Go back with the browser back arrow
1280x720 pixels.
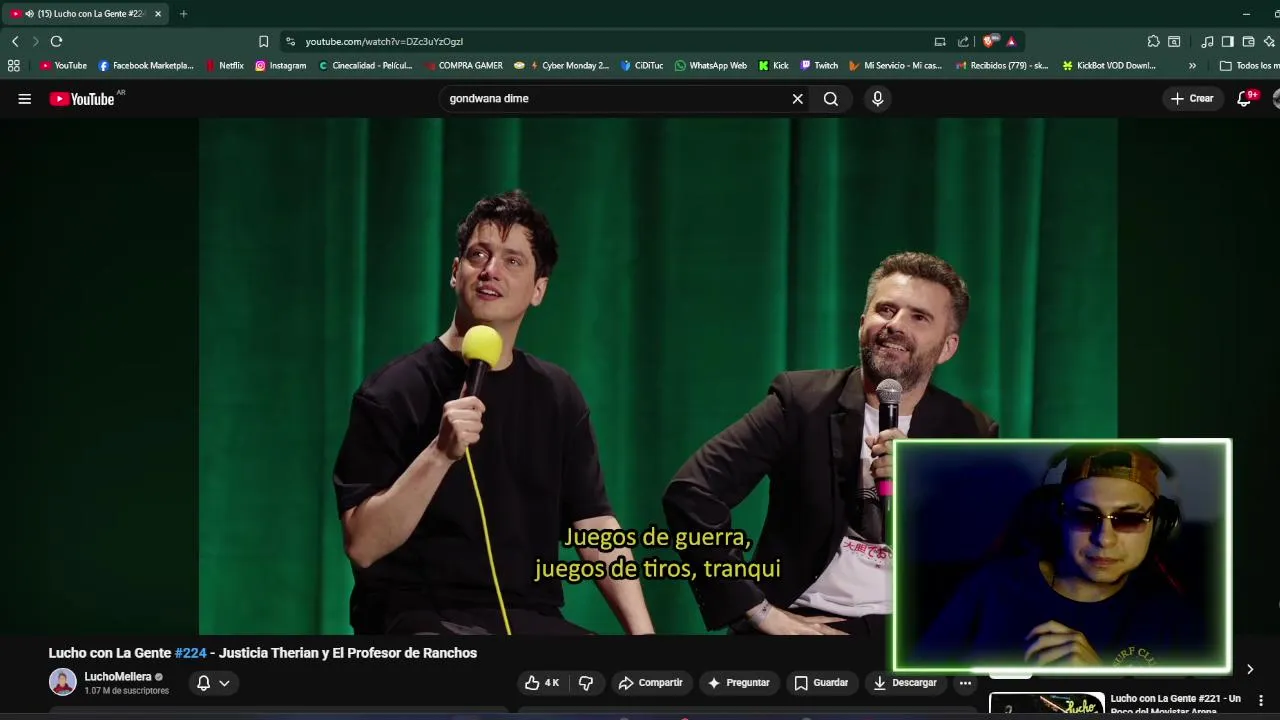pos(15,41)
